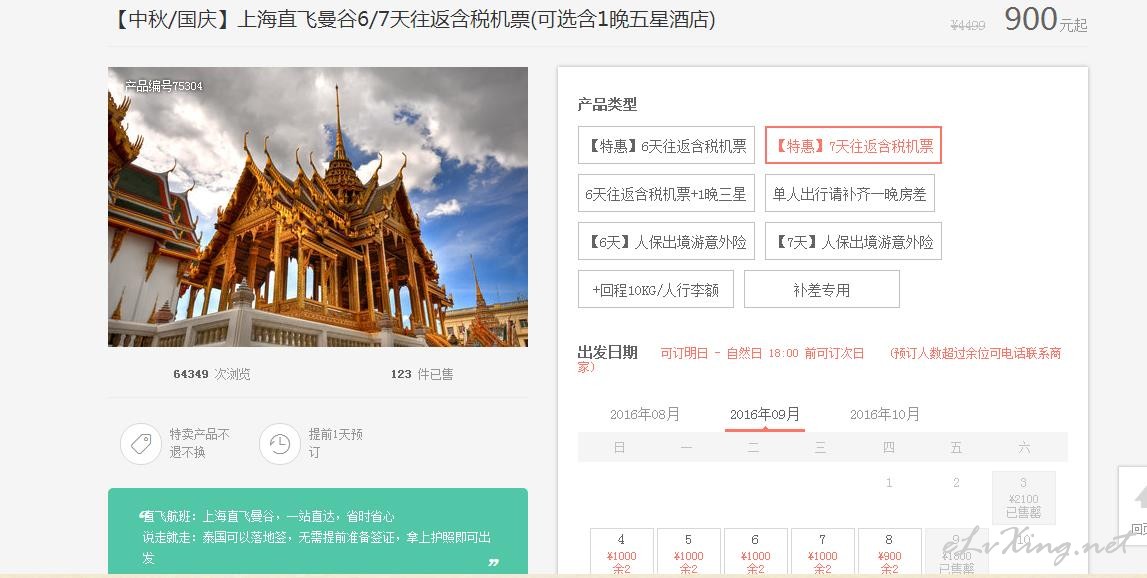The height and width of the screenshot is (578, 1147).
Task: Click the crossed-out original price ¥4499
Action: coord(968,25)
